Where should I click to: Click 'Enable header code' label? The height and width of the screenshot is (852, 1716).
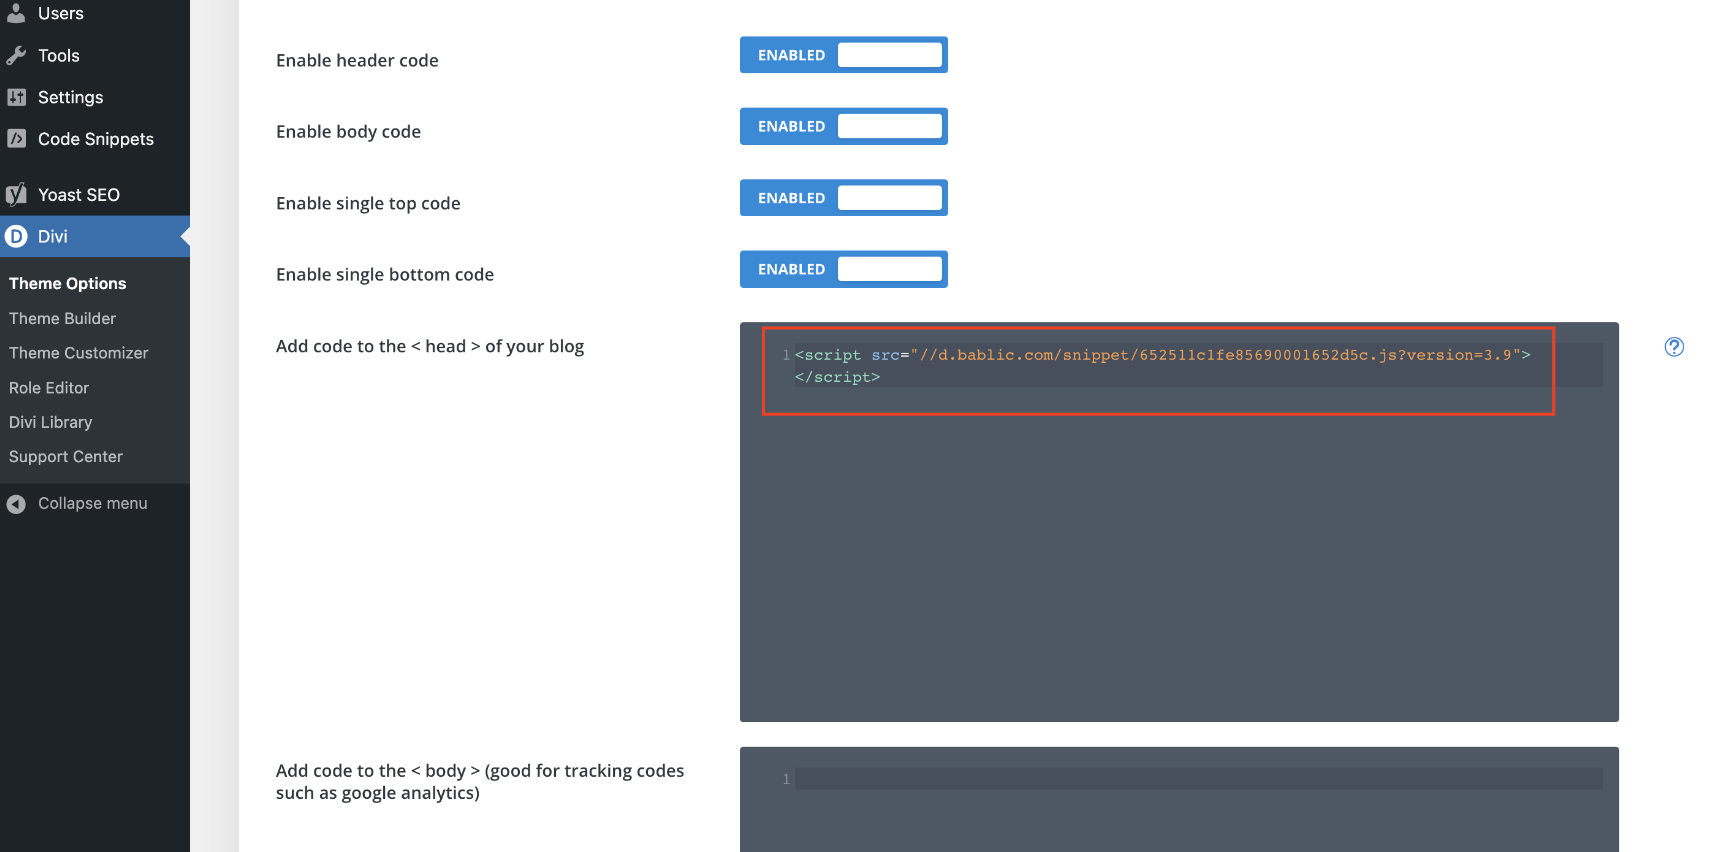click(357, 60)
